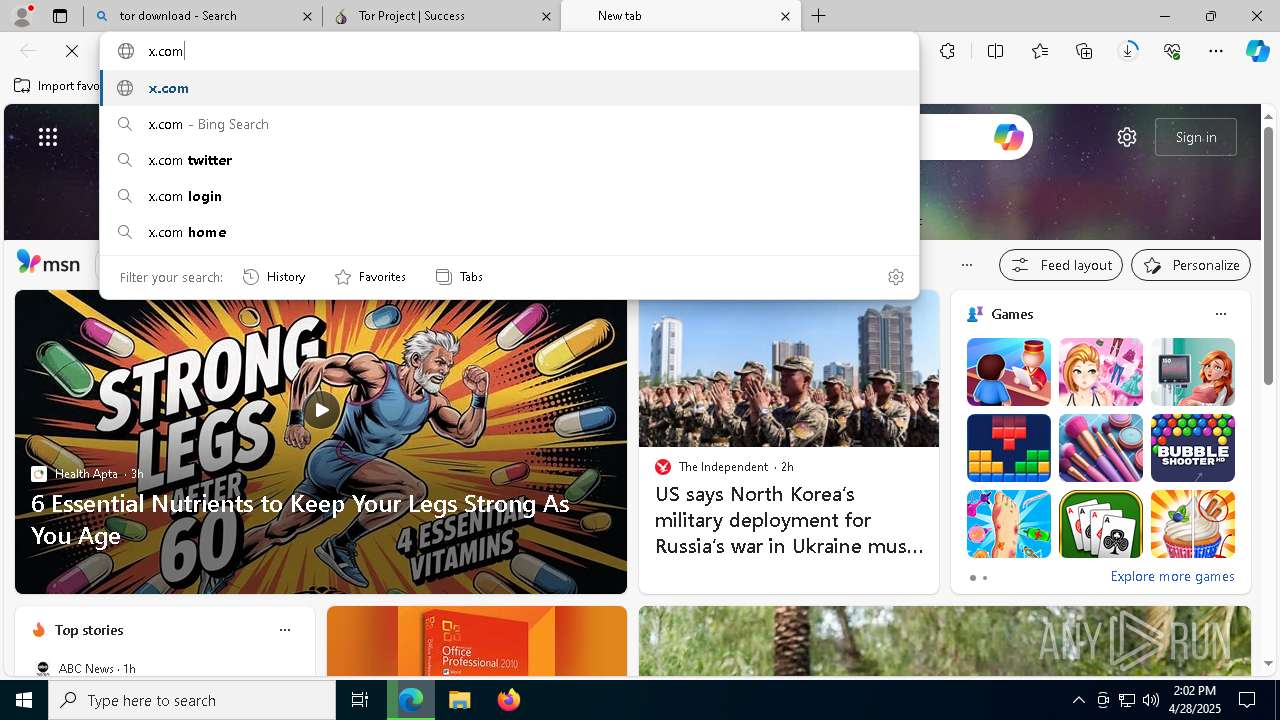Viewport: 1280px width, 720px height.
Task: Open Task View on the taskbar
Action: [360, 700]
